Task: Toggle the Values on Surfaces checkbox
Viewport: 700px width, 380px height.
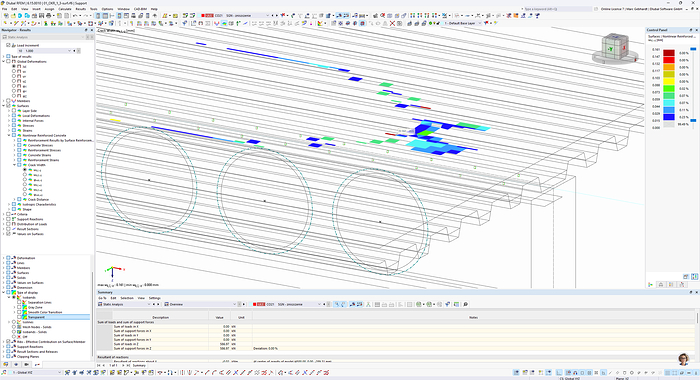Action: 8,234
